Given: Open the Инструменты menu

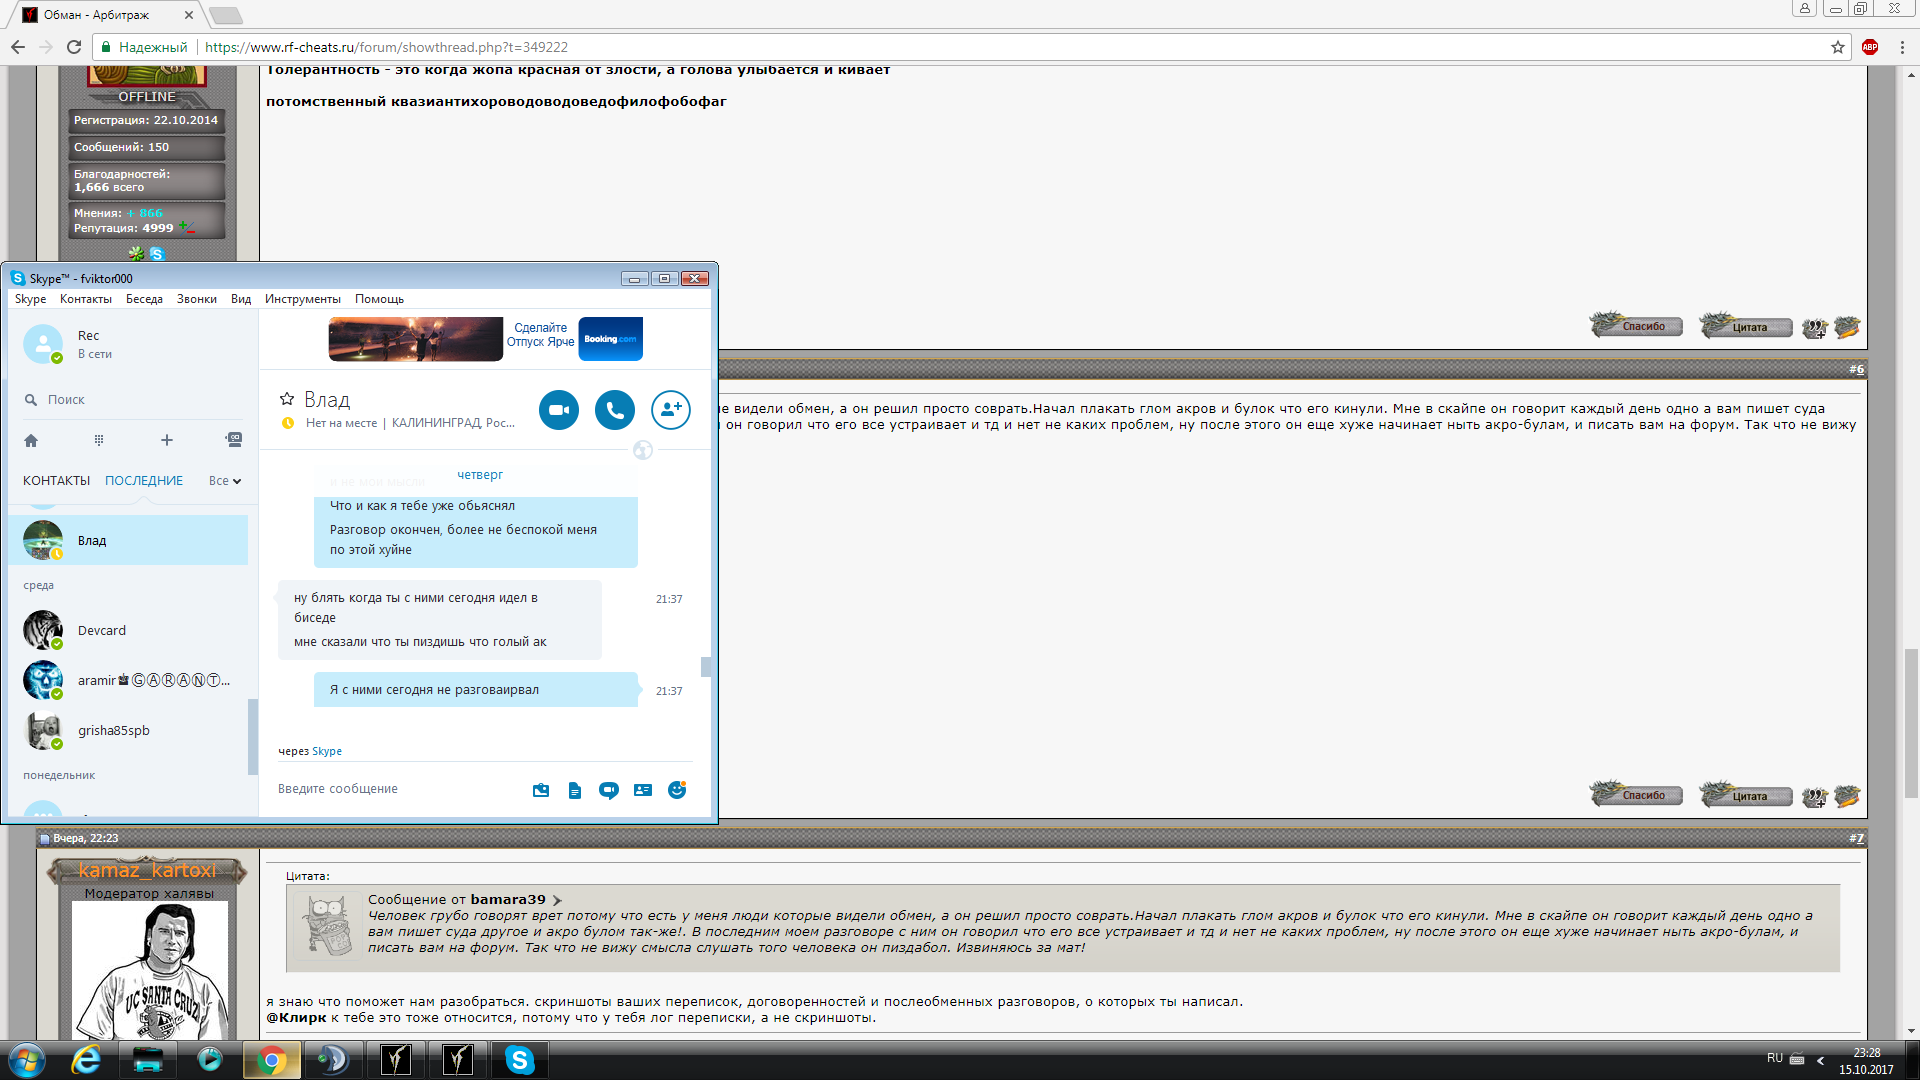Looking at the screenshot, I should (x=303, y=299).
